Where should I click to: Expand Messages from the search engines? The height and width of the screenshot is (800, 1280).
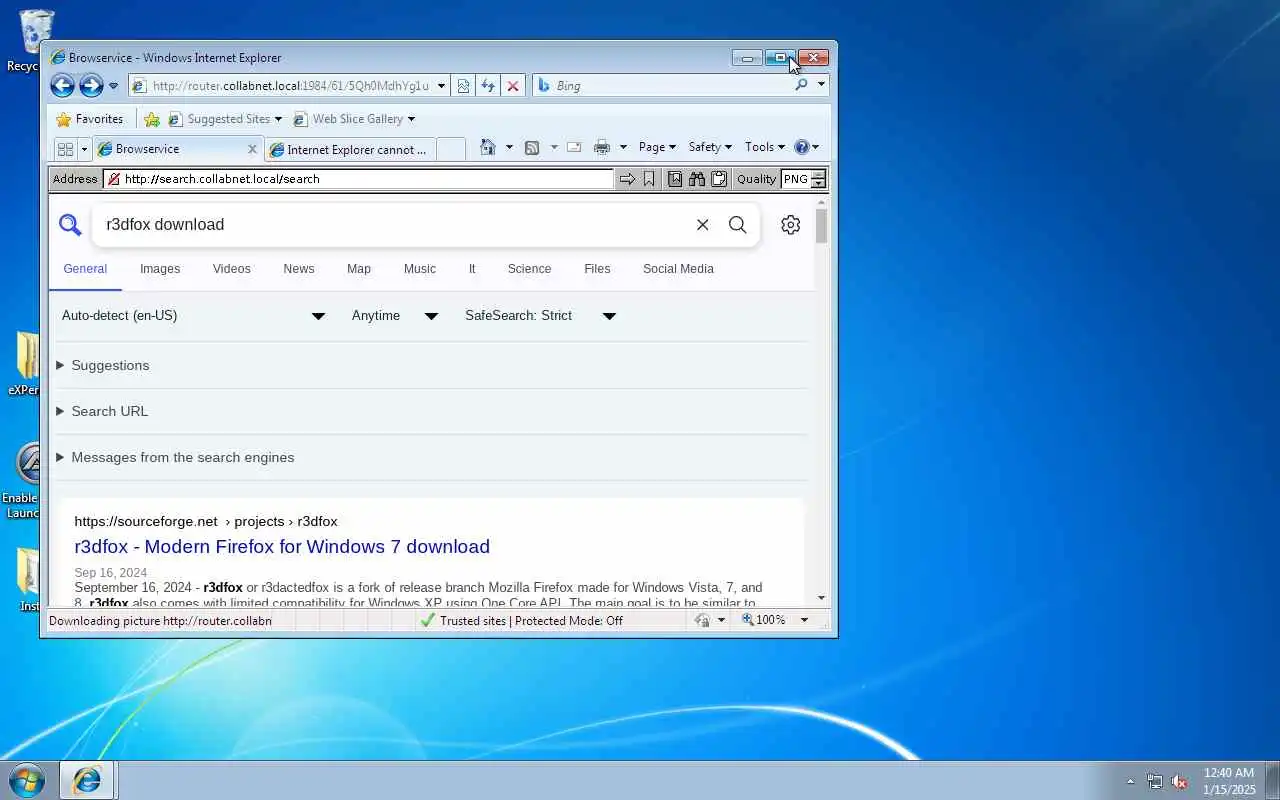point(175,458)
